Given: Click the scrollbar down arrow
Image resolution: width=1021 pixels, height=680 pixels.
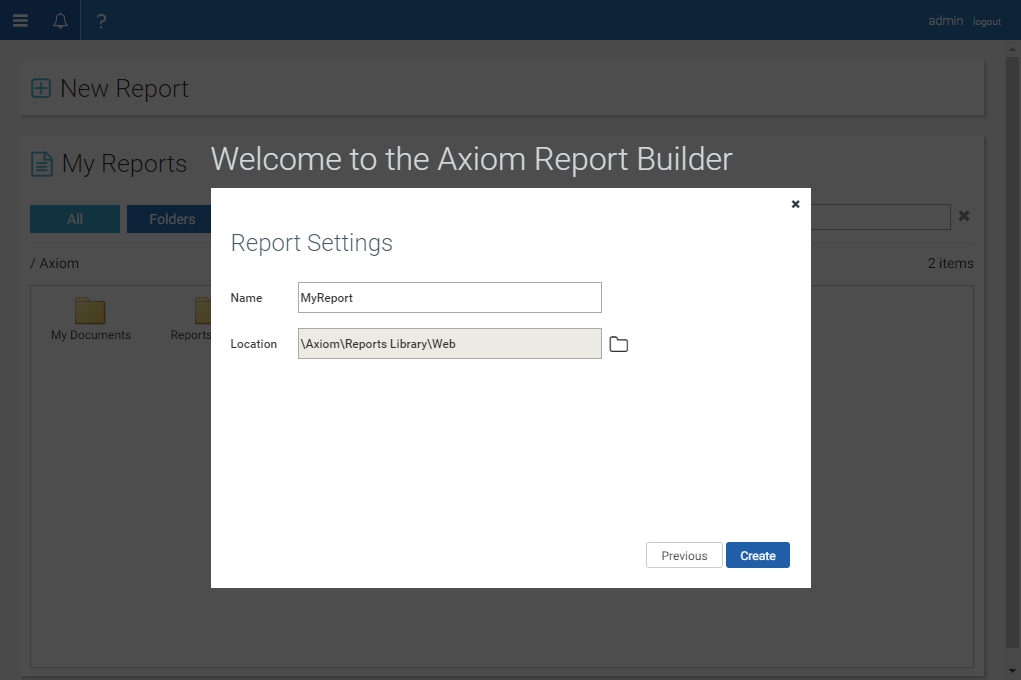Looking at the screenshot, I should 1012,670.
